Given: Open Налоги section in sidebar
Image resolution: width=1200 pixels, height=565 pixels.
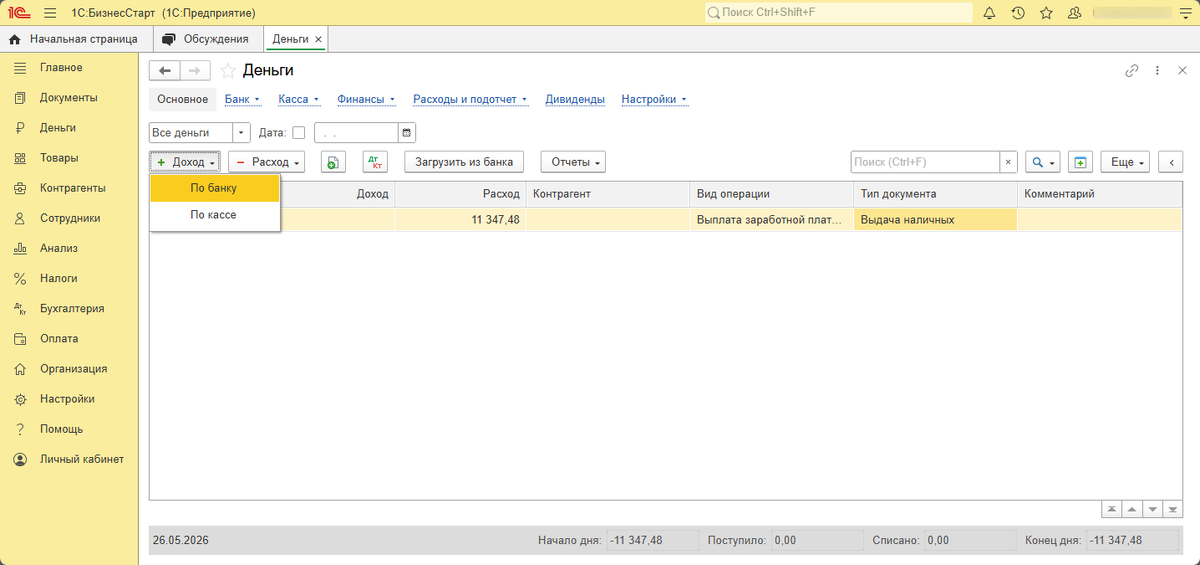Looking at the screenshot, I should 69,278.
